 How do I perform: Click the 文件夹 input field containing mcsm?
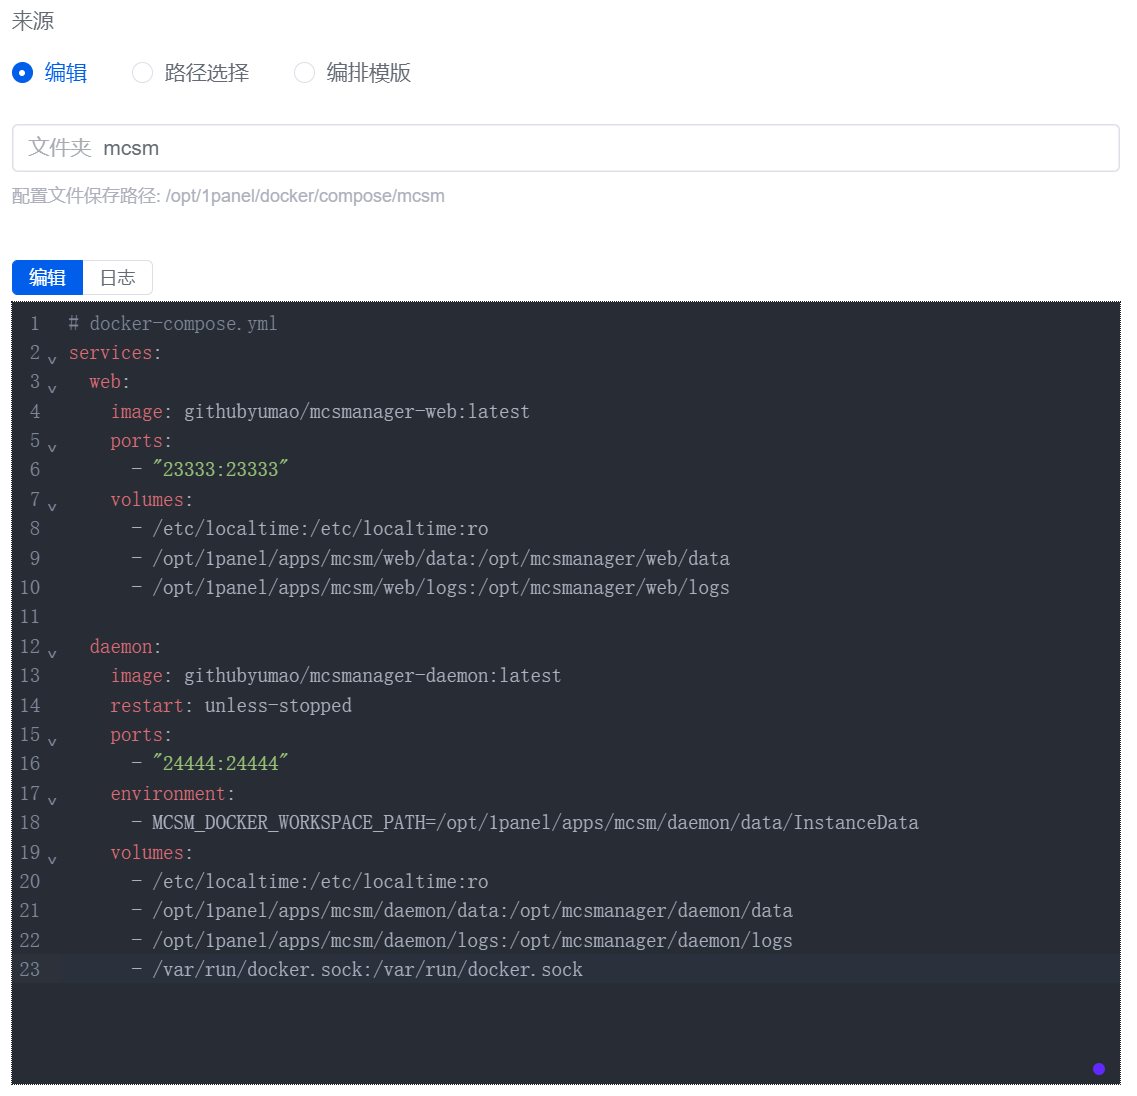[566, 148]
